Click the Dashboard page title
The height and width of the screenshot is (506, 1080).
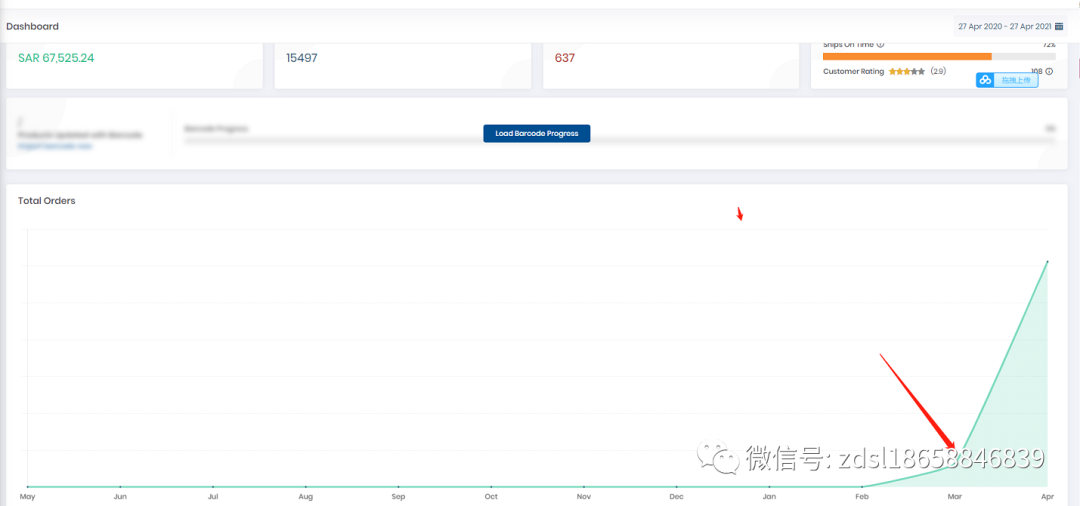pyautogui.click(x=32, y=26)
